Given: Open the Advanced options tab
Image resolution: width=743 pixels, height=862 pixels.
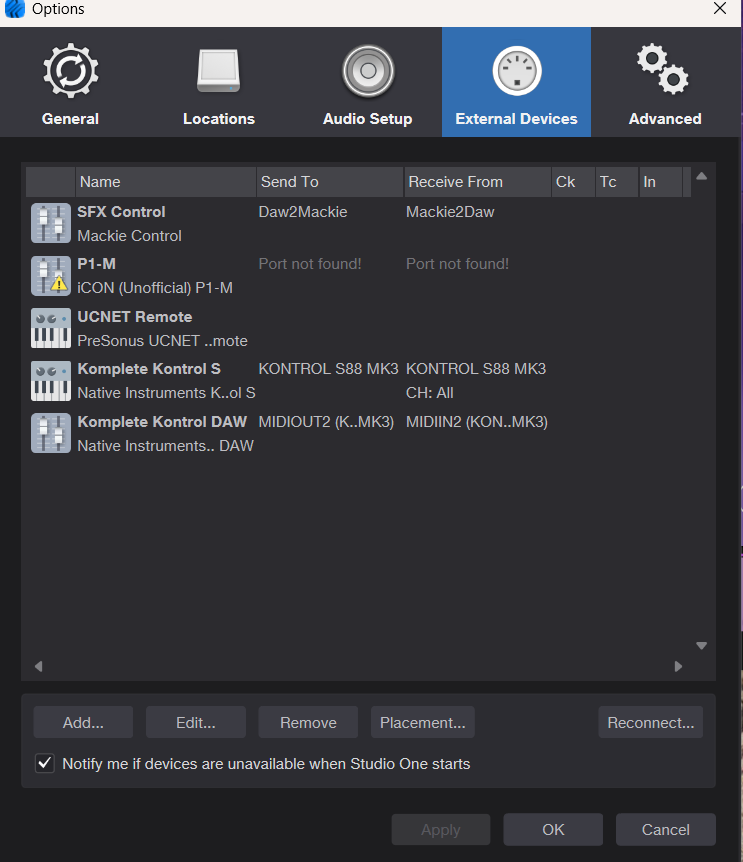Looking at the screenshot, I should tap(665, 82).
